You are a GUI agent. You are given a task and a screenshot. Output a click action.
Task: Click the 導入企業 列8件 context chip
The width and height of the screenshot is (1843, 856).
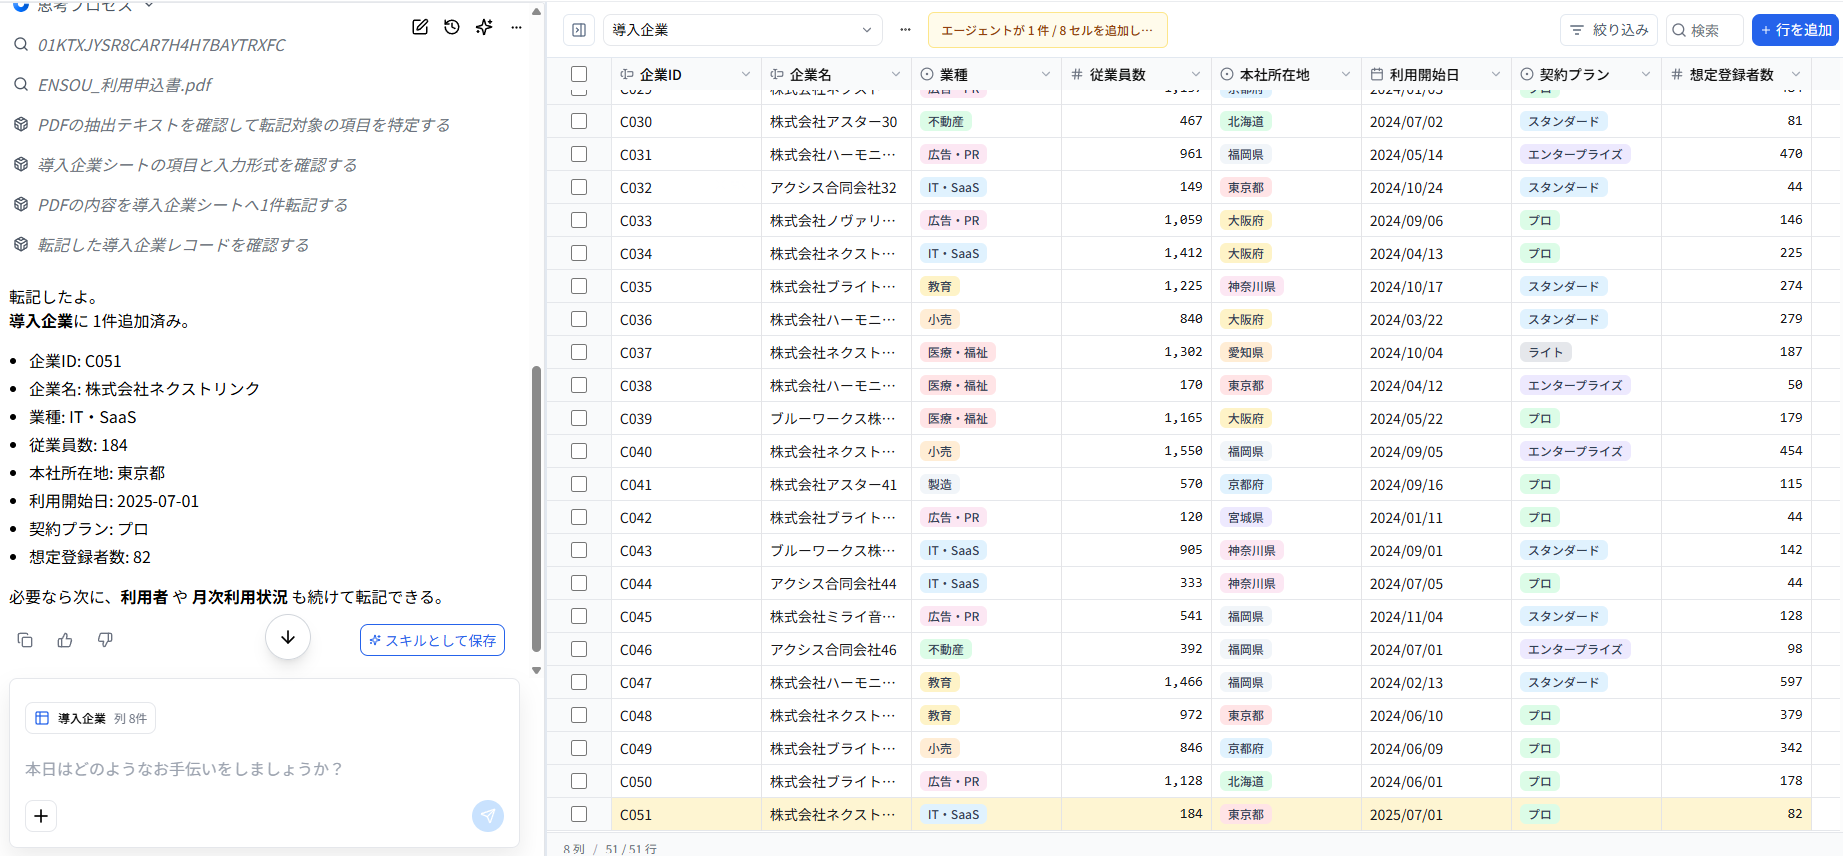(90, 718)
